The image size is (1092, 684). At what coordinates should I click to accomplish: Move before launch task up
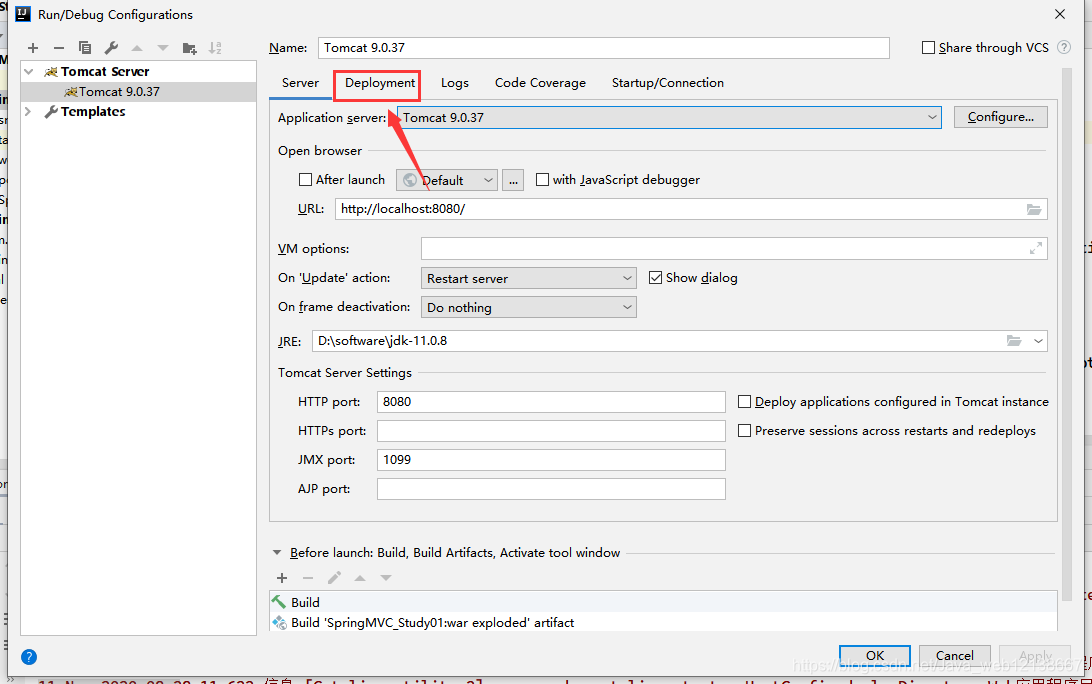(x=360, y=578)
